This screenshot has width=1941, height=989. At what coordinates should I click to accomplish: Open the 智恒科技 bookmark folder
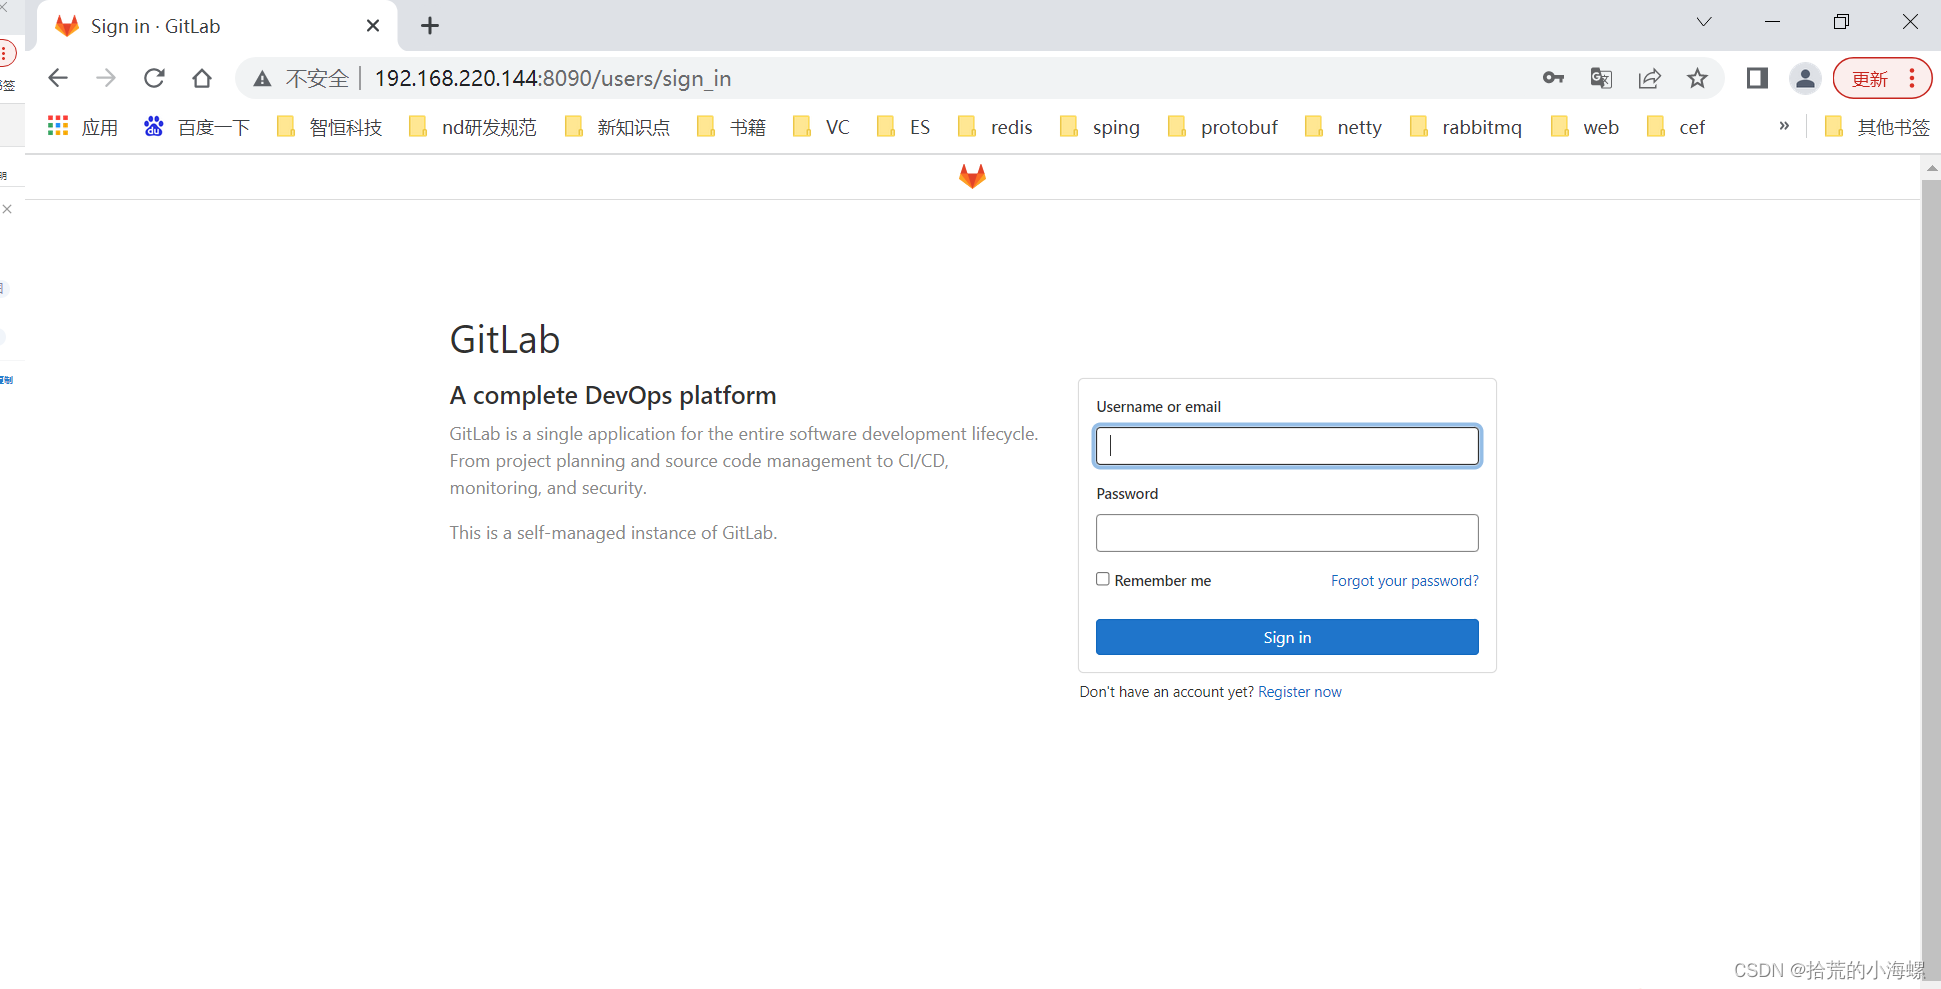pos(330,127)
